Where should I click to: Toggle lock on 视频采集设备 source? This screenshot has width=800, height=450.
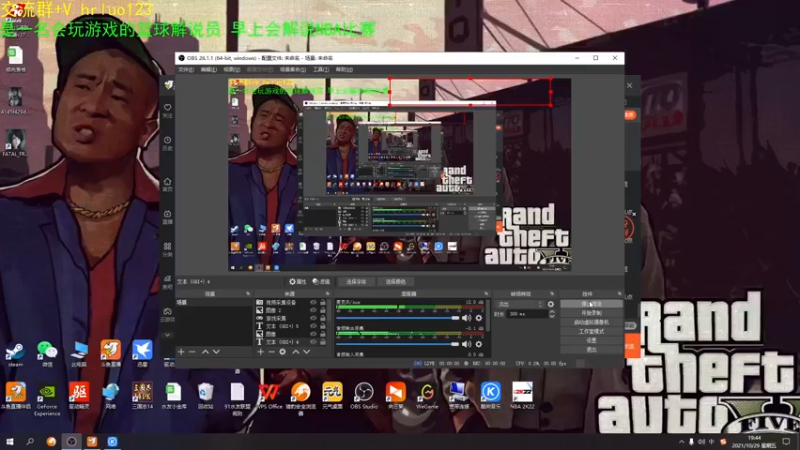[x=323, y=303]
